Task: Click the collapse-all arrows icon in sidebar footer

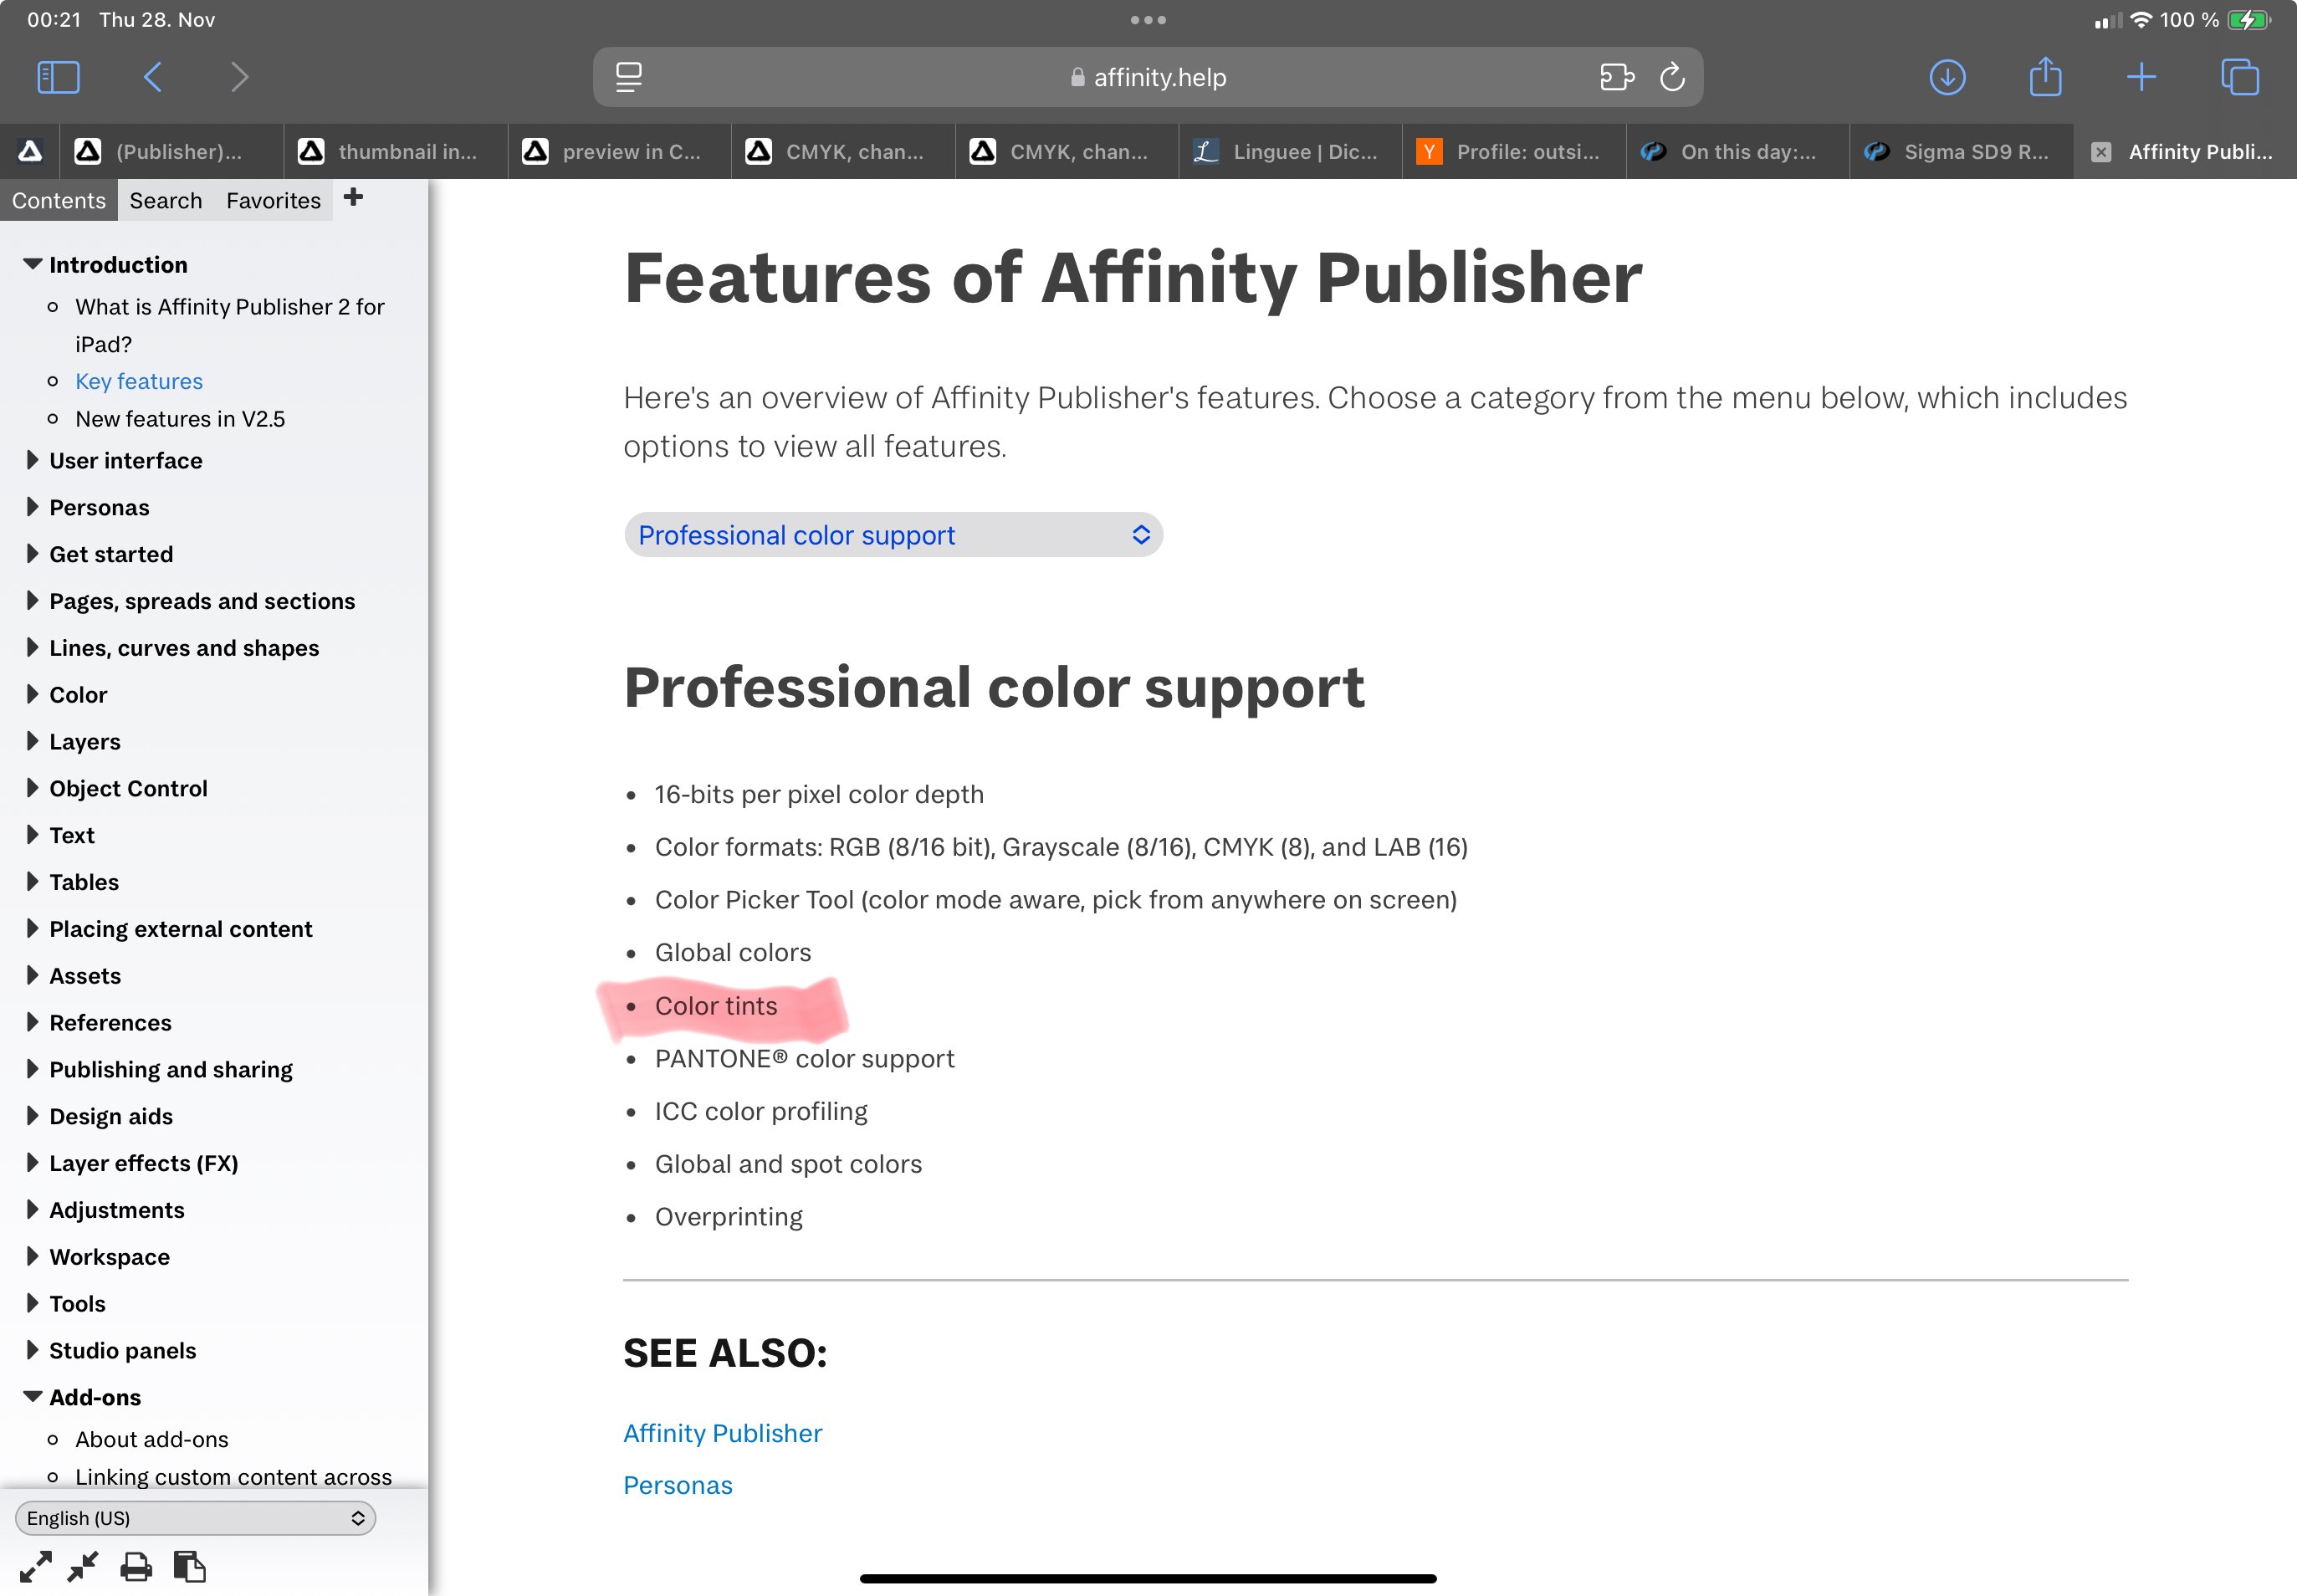Action: point(83,1566)
